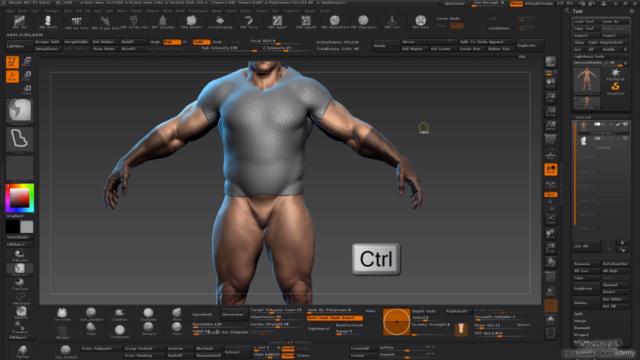
Task: Open the Preferences menu
Action: tap(198, 11)
